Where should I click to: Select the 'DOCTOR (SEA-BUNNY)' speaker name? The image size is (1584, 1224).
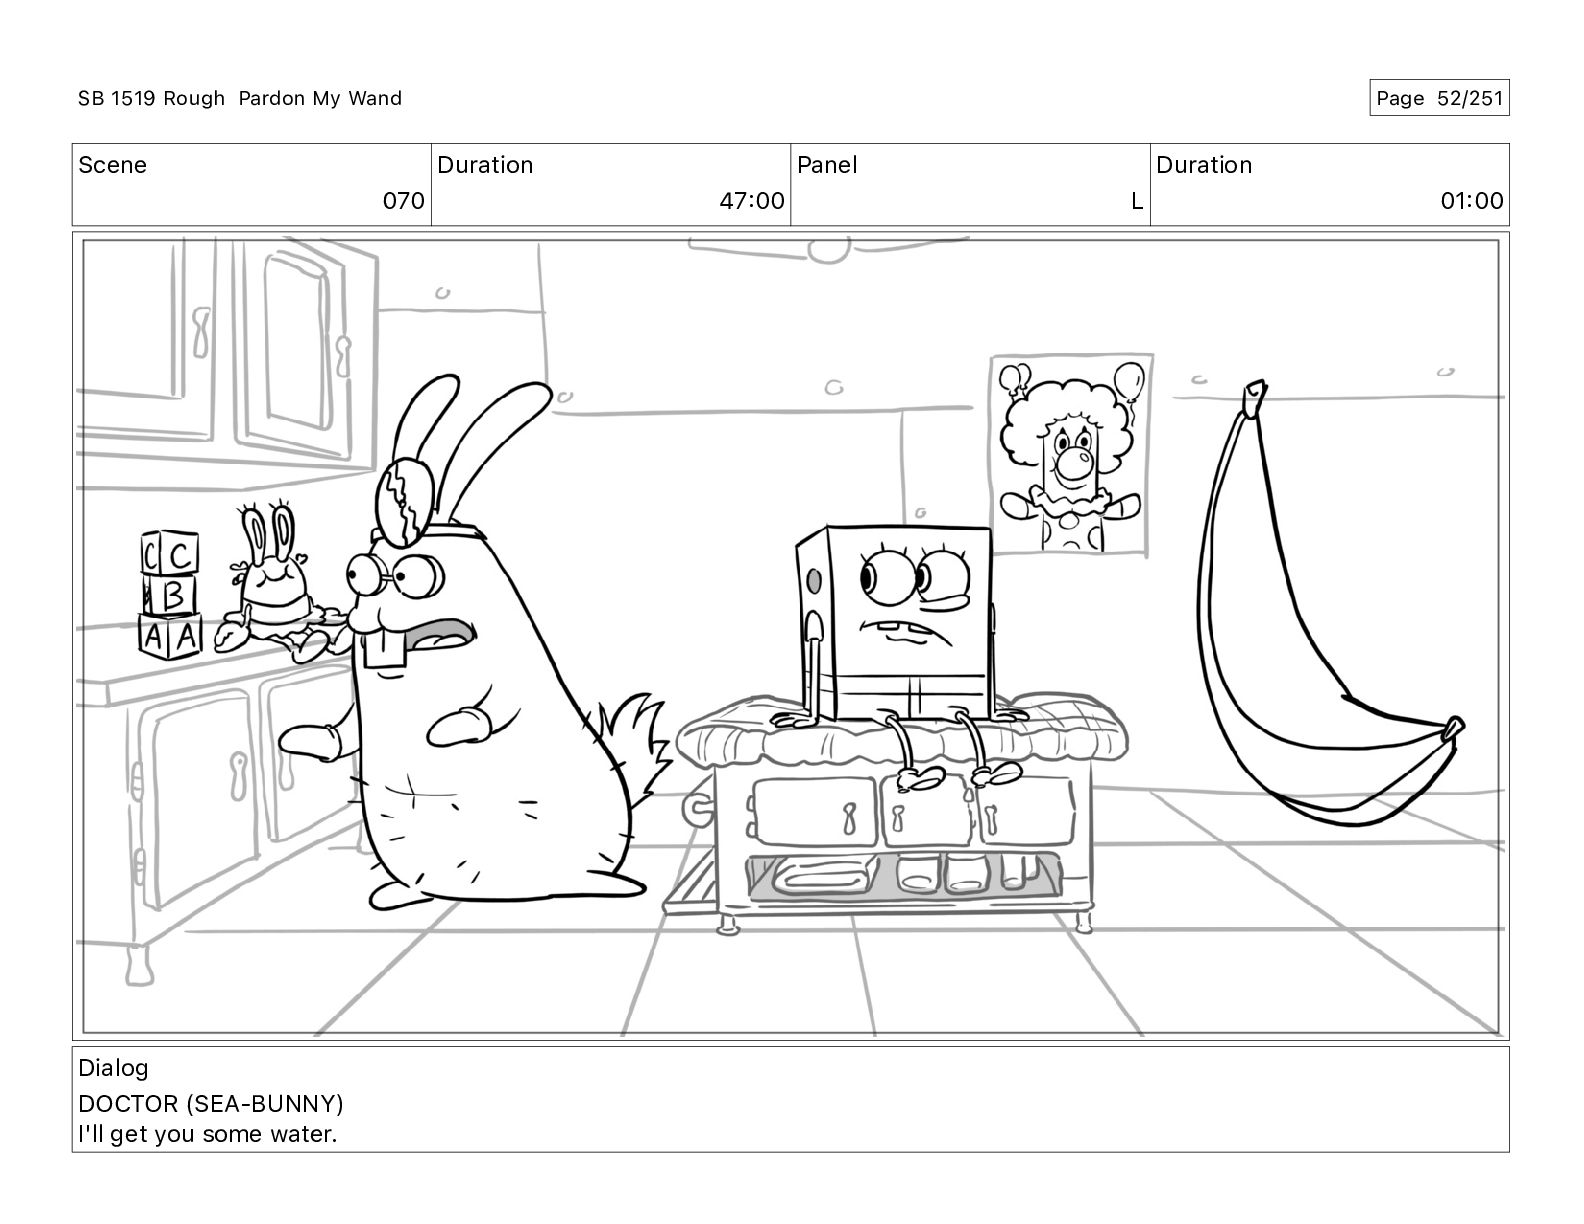[x=211, y=1104]
